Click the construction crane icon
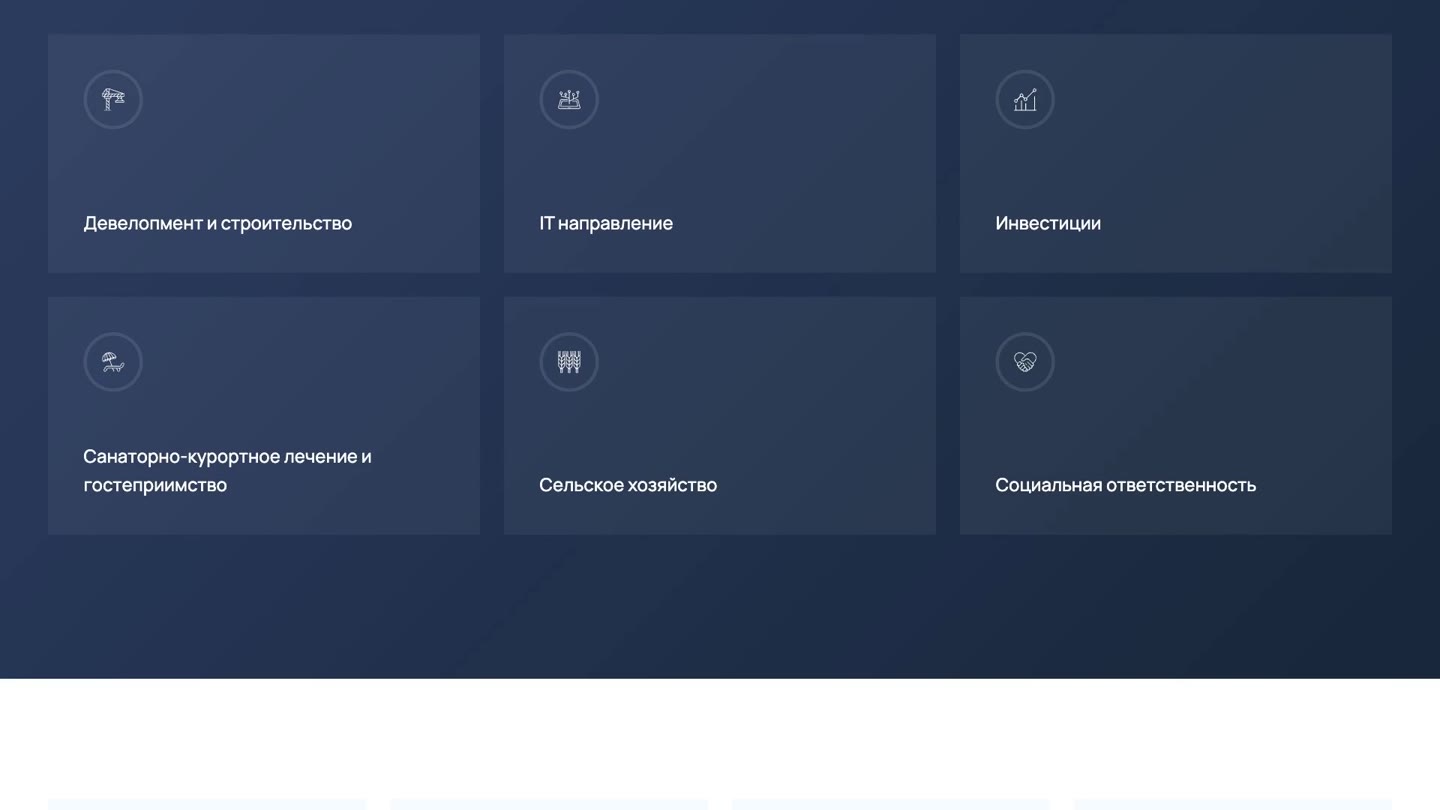 (x=113, y=99)
